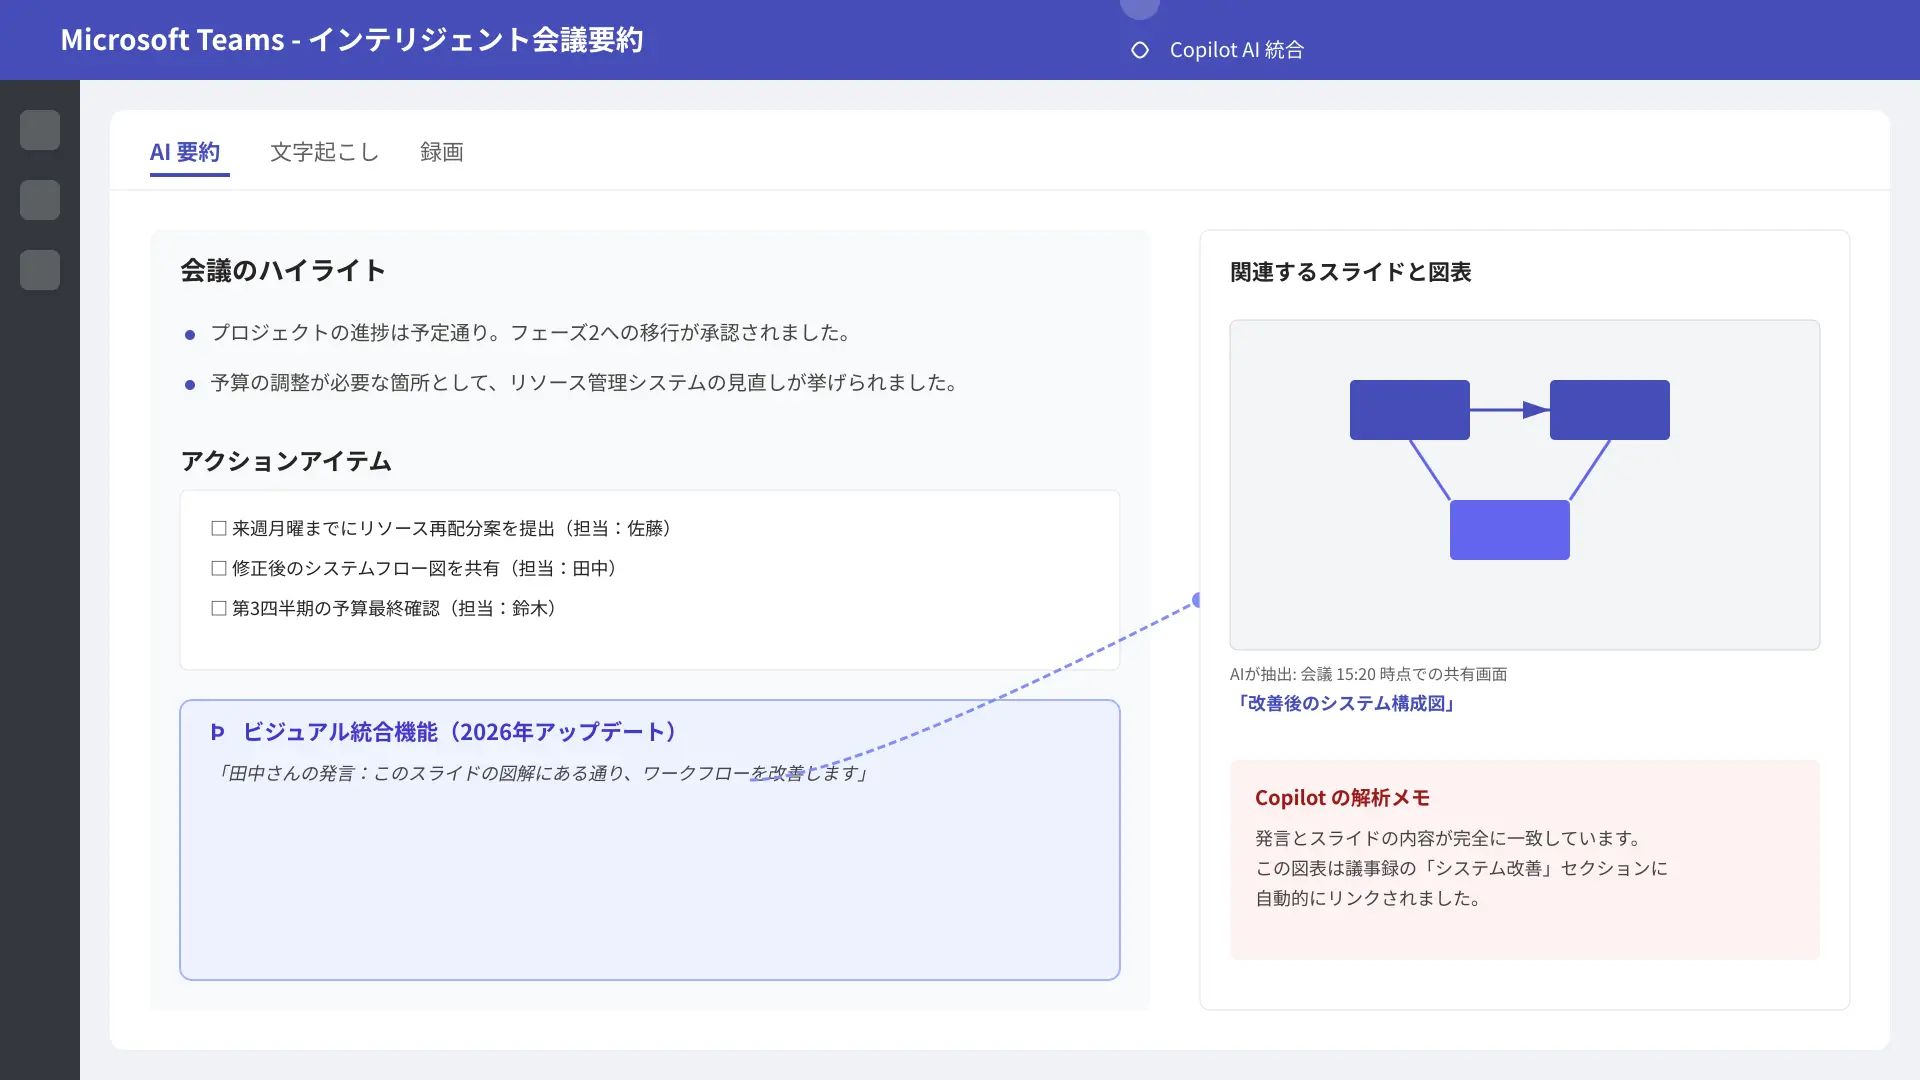Click the 田中さんの発言 quote text
The width and height of the screenshot is (1920, 1080).
pyautogui.click(x=541, y=773)
